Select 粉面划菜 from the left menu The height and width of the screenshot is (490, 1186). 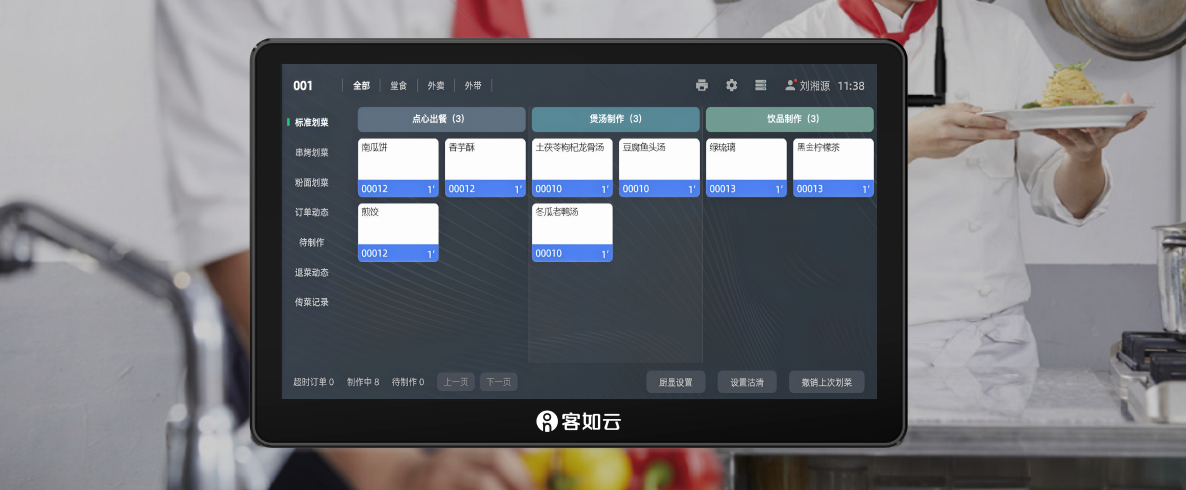point(311,183)
